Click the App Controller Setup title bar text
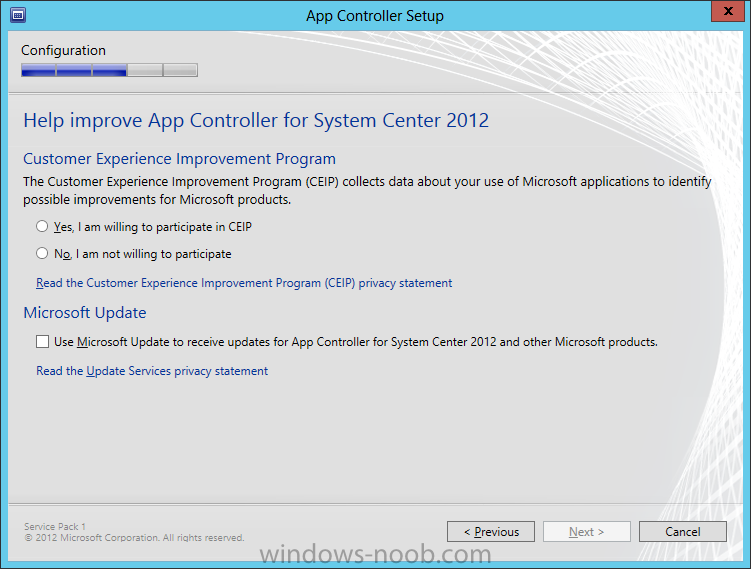Screen dimensions: 751x569 [375, 16]
